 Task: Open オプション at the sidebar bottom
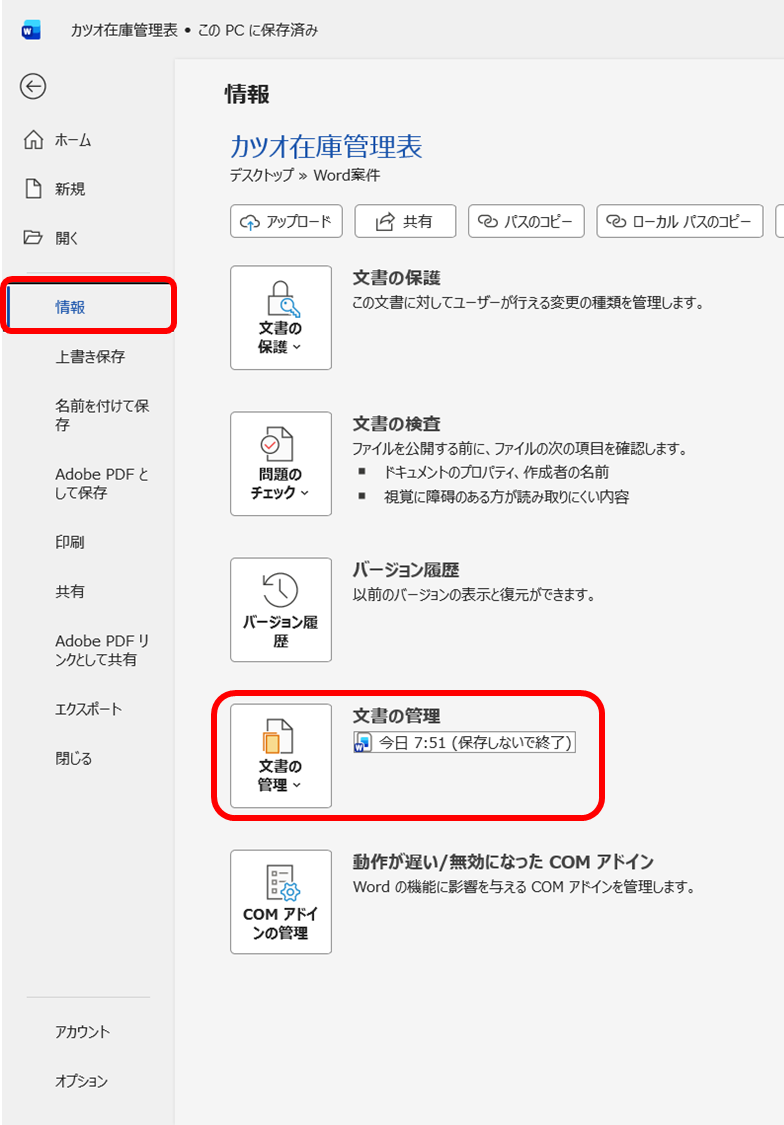81,1081
